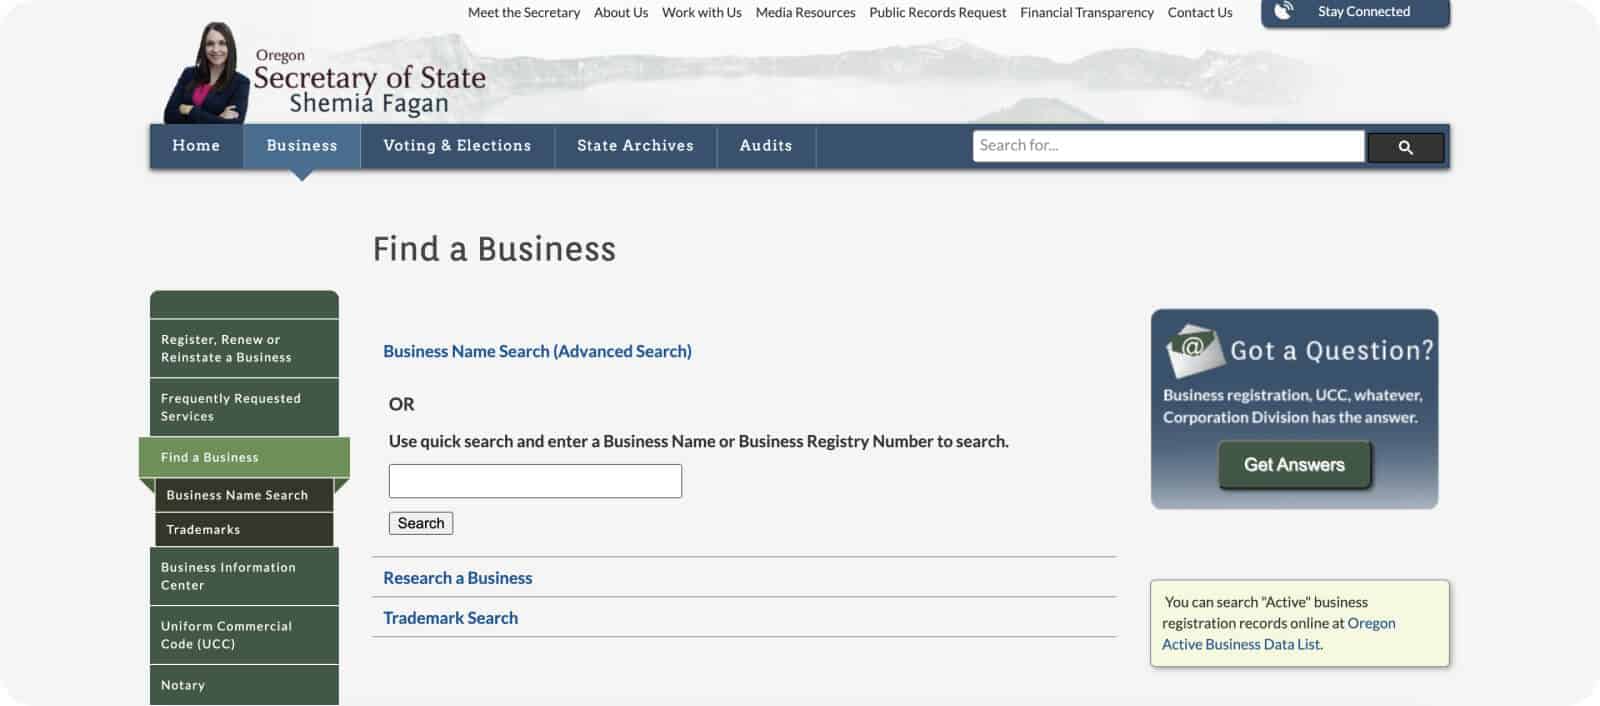1600x706 pixels.
Task: Open Contact Us link
Action: point(1200,13)
